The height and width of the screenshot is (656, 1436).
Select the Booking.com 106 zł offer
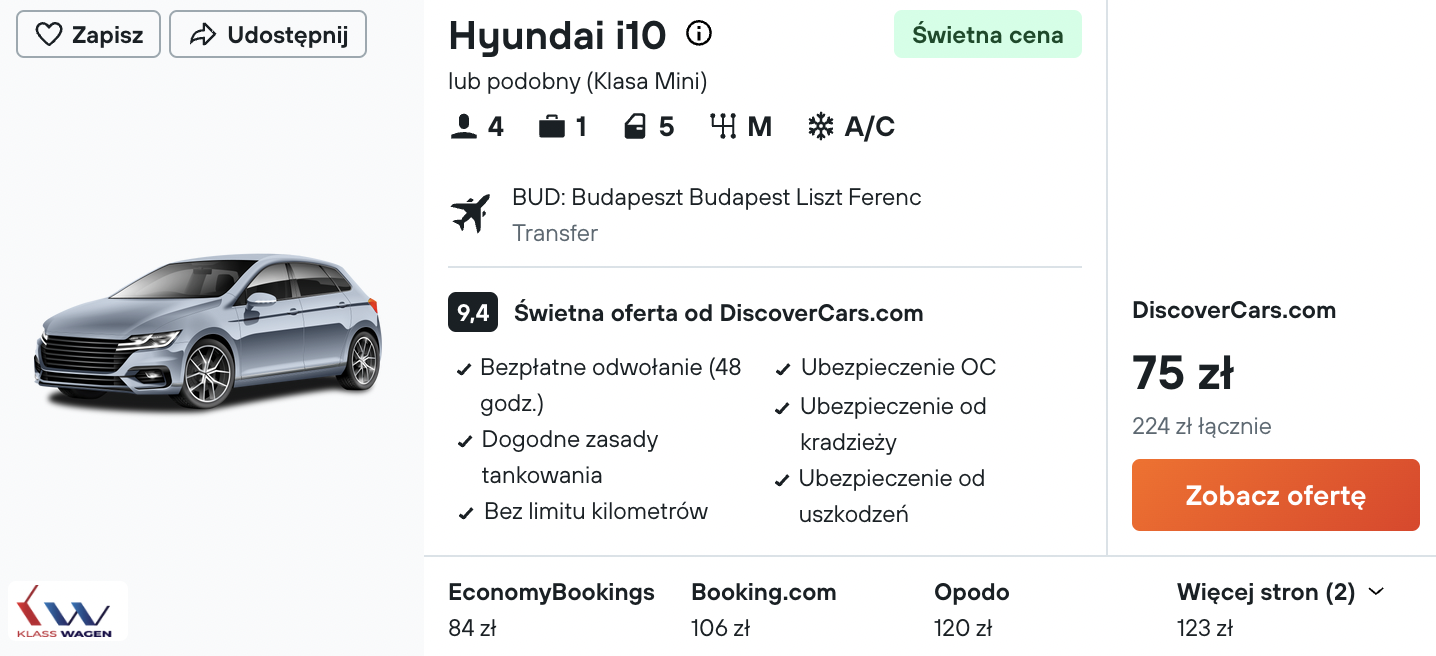point(764,609)
